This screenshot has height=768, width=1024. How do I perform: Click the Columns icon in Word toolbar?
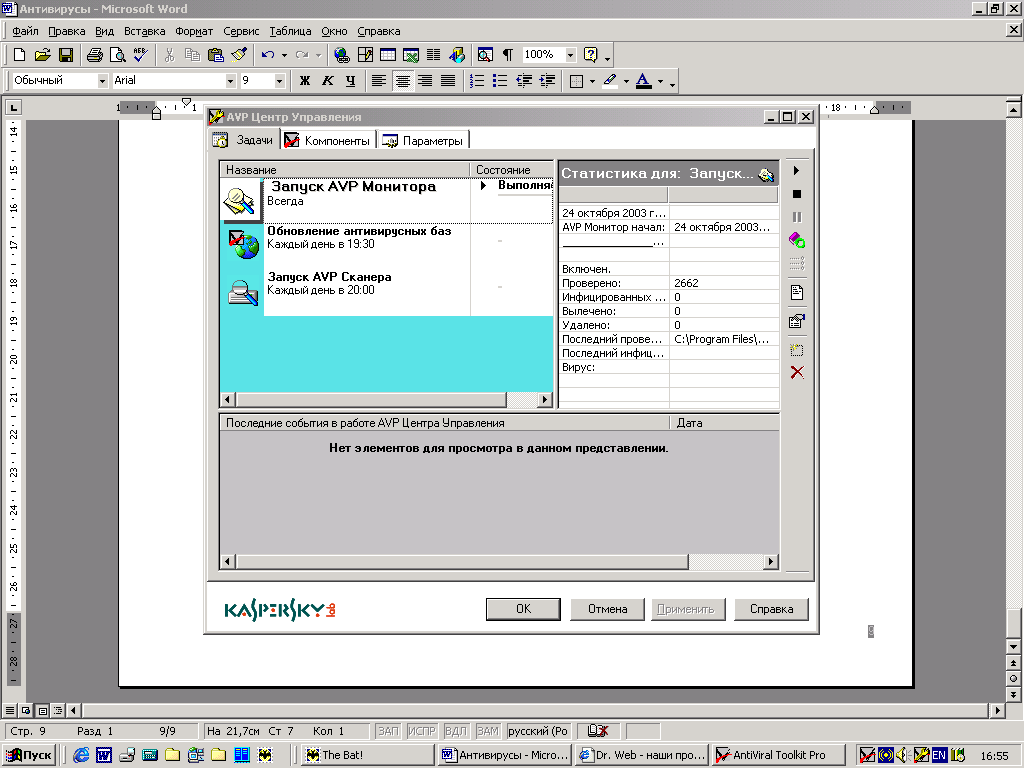click(433, 55)
